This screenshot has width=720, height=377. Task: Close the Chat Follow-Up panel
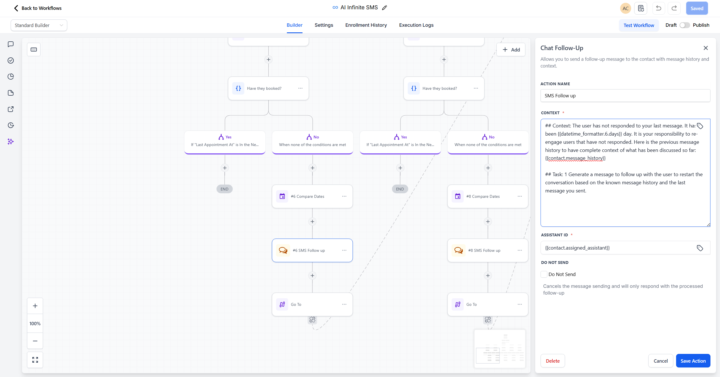pos(706,48)
